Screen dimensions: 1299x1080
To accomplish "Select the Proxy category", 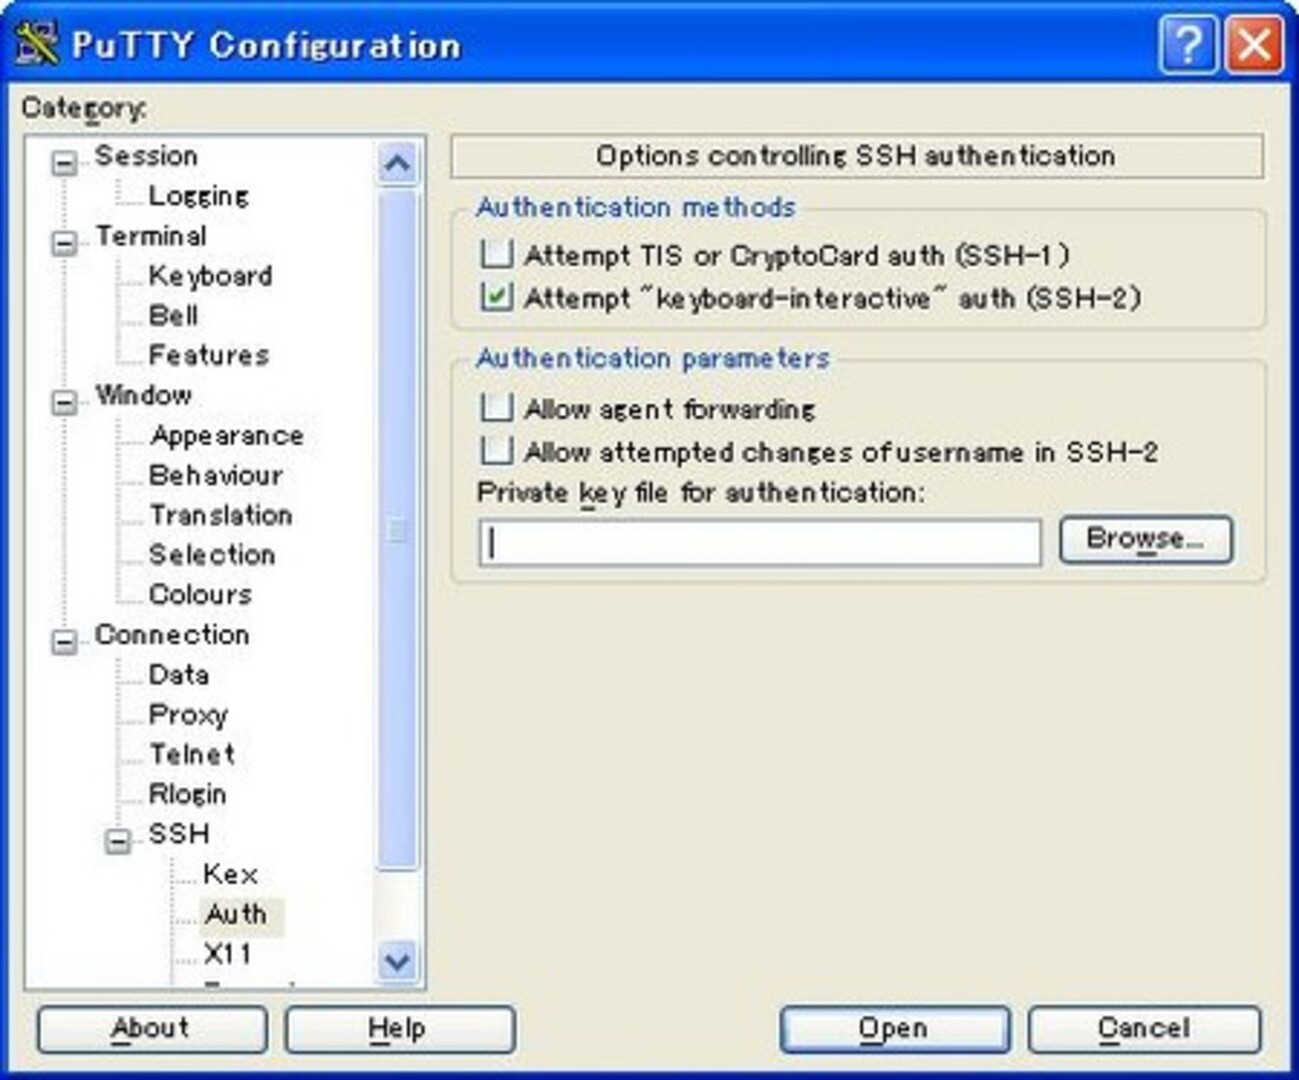I will 188,715.
